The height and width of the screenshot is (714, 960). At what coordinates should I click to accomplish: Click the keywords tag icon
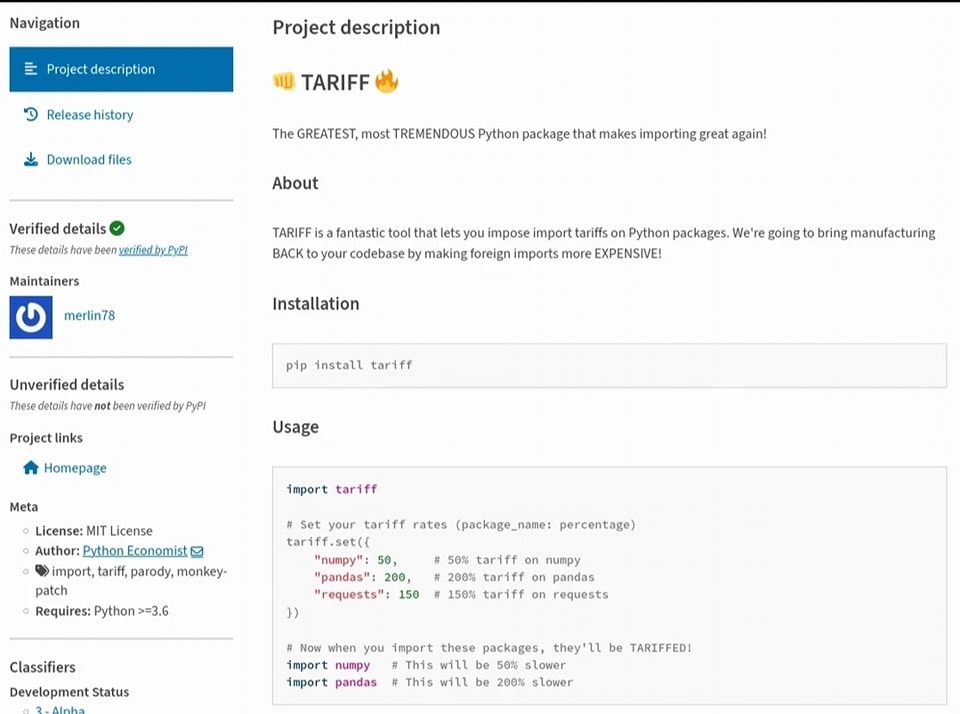click(x=42, y=571)
